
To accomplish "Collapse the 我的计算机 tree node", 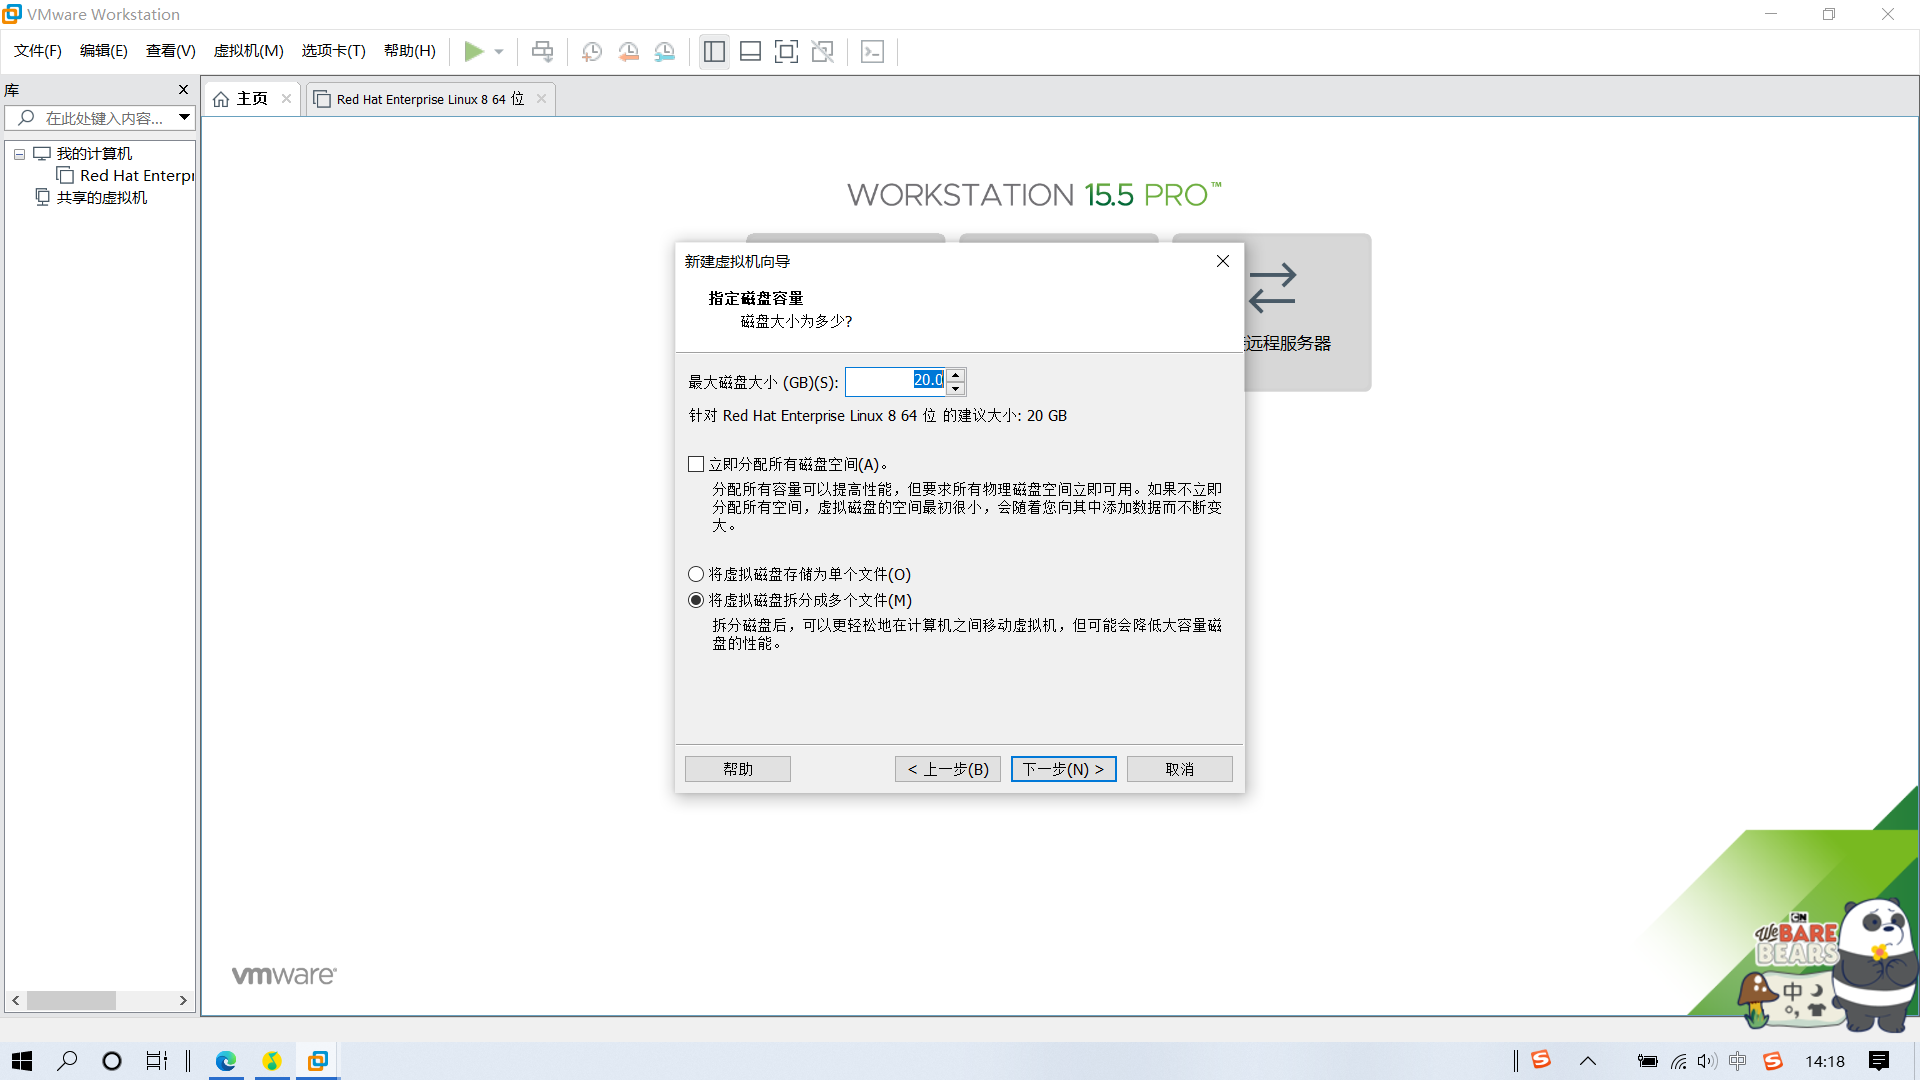I will [19, 154].
